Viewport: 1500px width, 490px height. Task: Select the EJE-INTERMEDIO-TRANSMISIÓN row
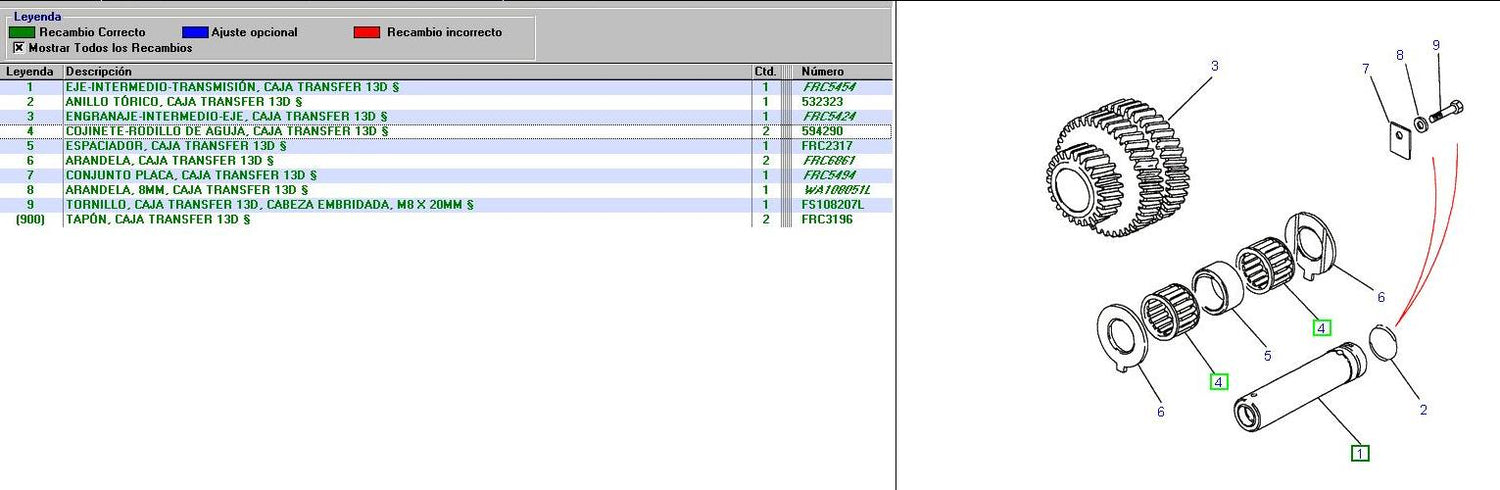(x=232, y=87)
